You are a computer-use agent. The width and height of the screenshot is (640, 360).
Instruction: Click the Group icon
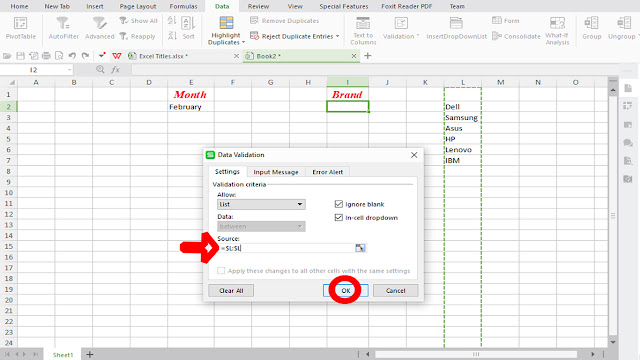click(x=591, y=23)
